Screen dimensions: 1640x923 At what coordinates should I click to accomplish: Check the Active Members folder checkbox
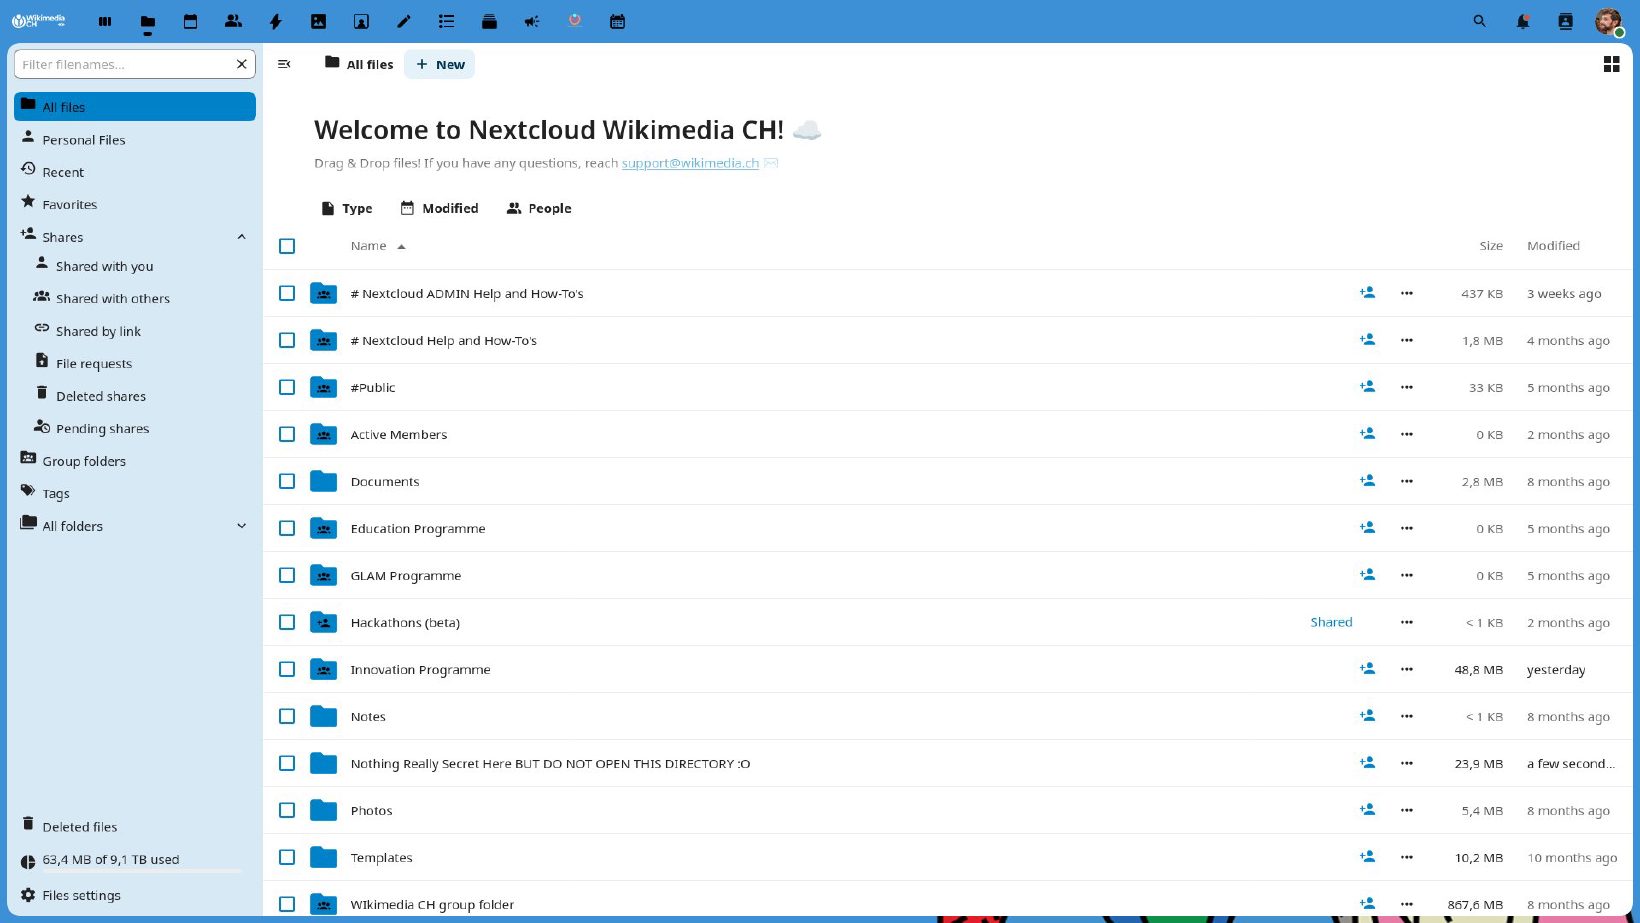(287, 434)
